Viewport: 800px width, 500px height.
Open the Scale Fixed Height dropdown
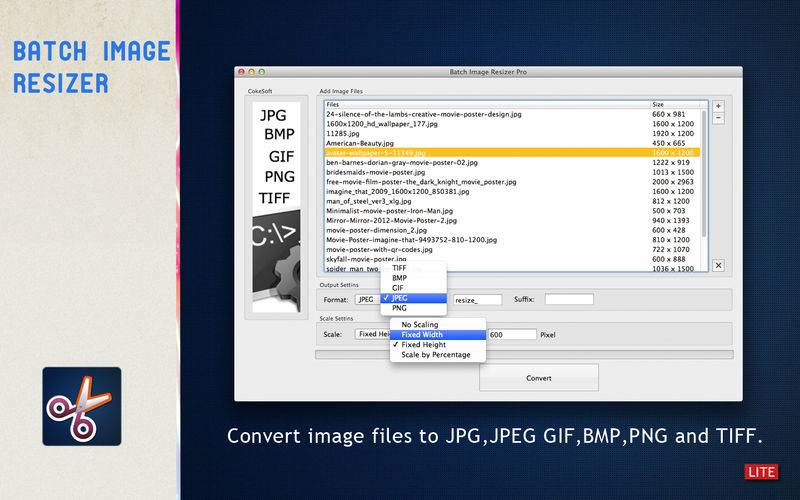point(373,334)
